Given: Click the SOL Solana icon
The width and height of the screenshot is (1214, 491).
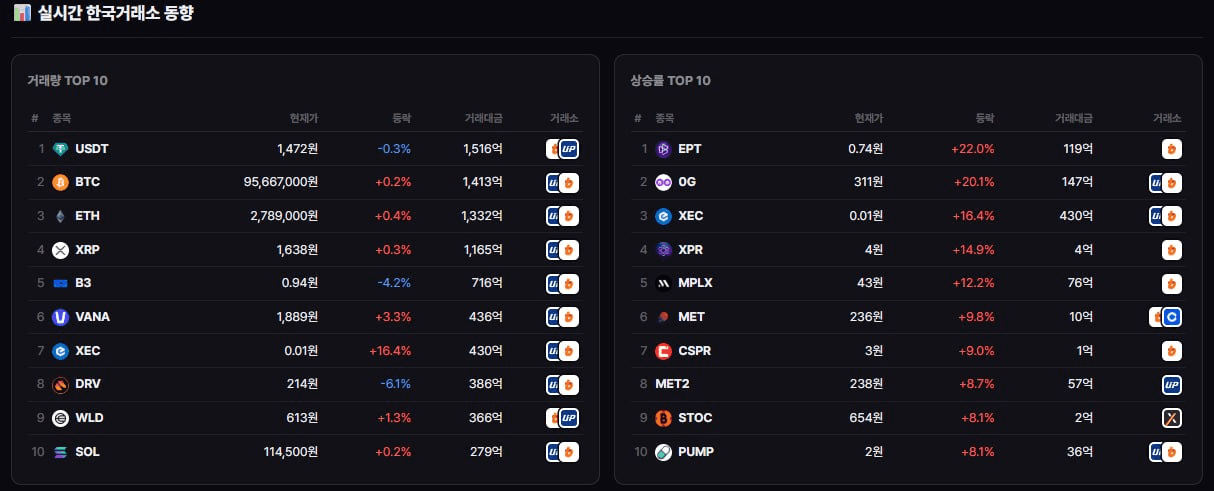Looking at the screenshot, I should click(60, 452).
